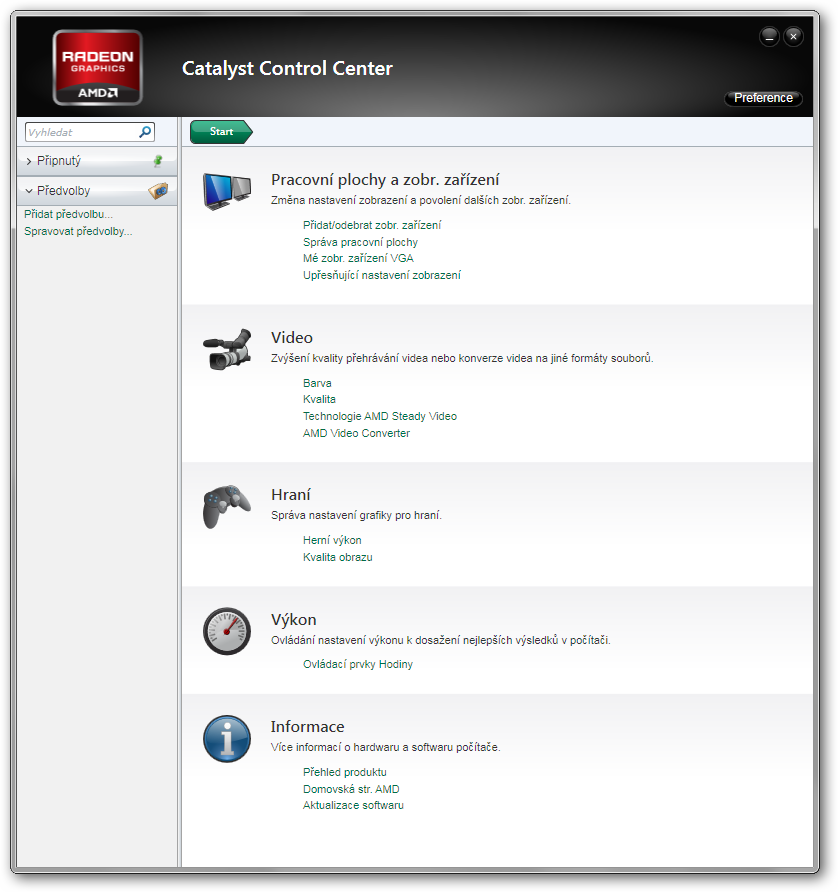Click the Hraní section heading
Screen dimensions: 838x892
click(291, 495)
